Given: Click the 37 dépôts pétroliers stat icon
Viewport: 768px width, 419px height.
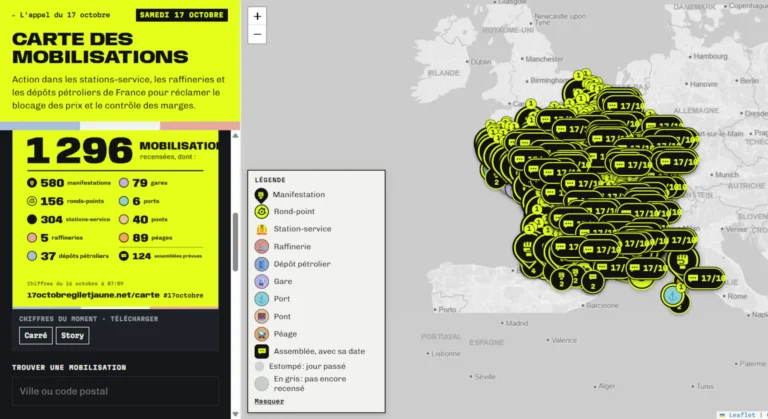Looking at the screenshot, I should click(32, 256).
